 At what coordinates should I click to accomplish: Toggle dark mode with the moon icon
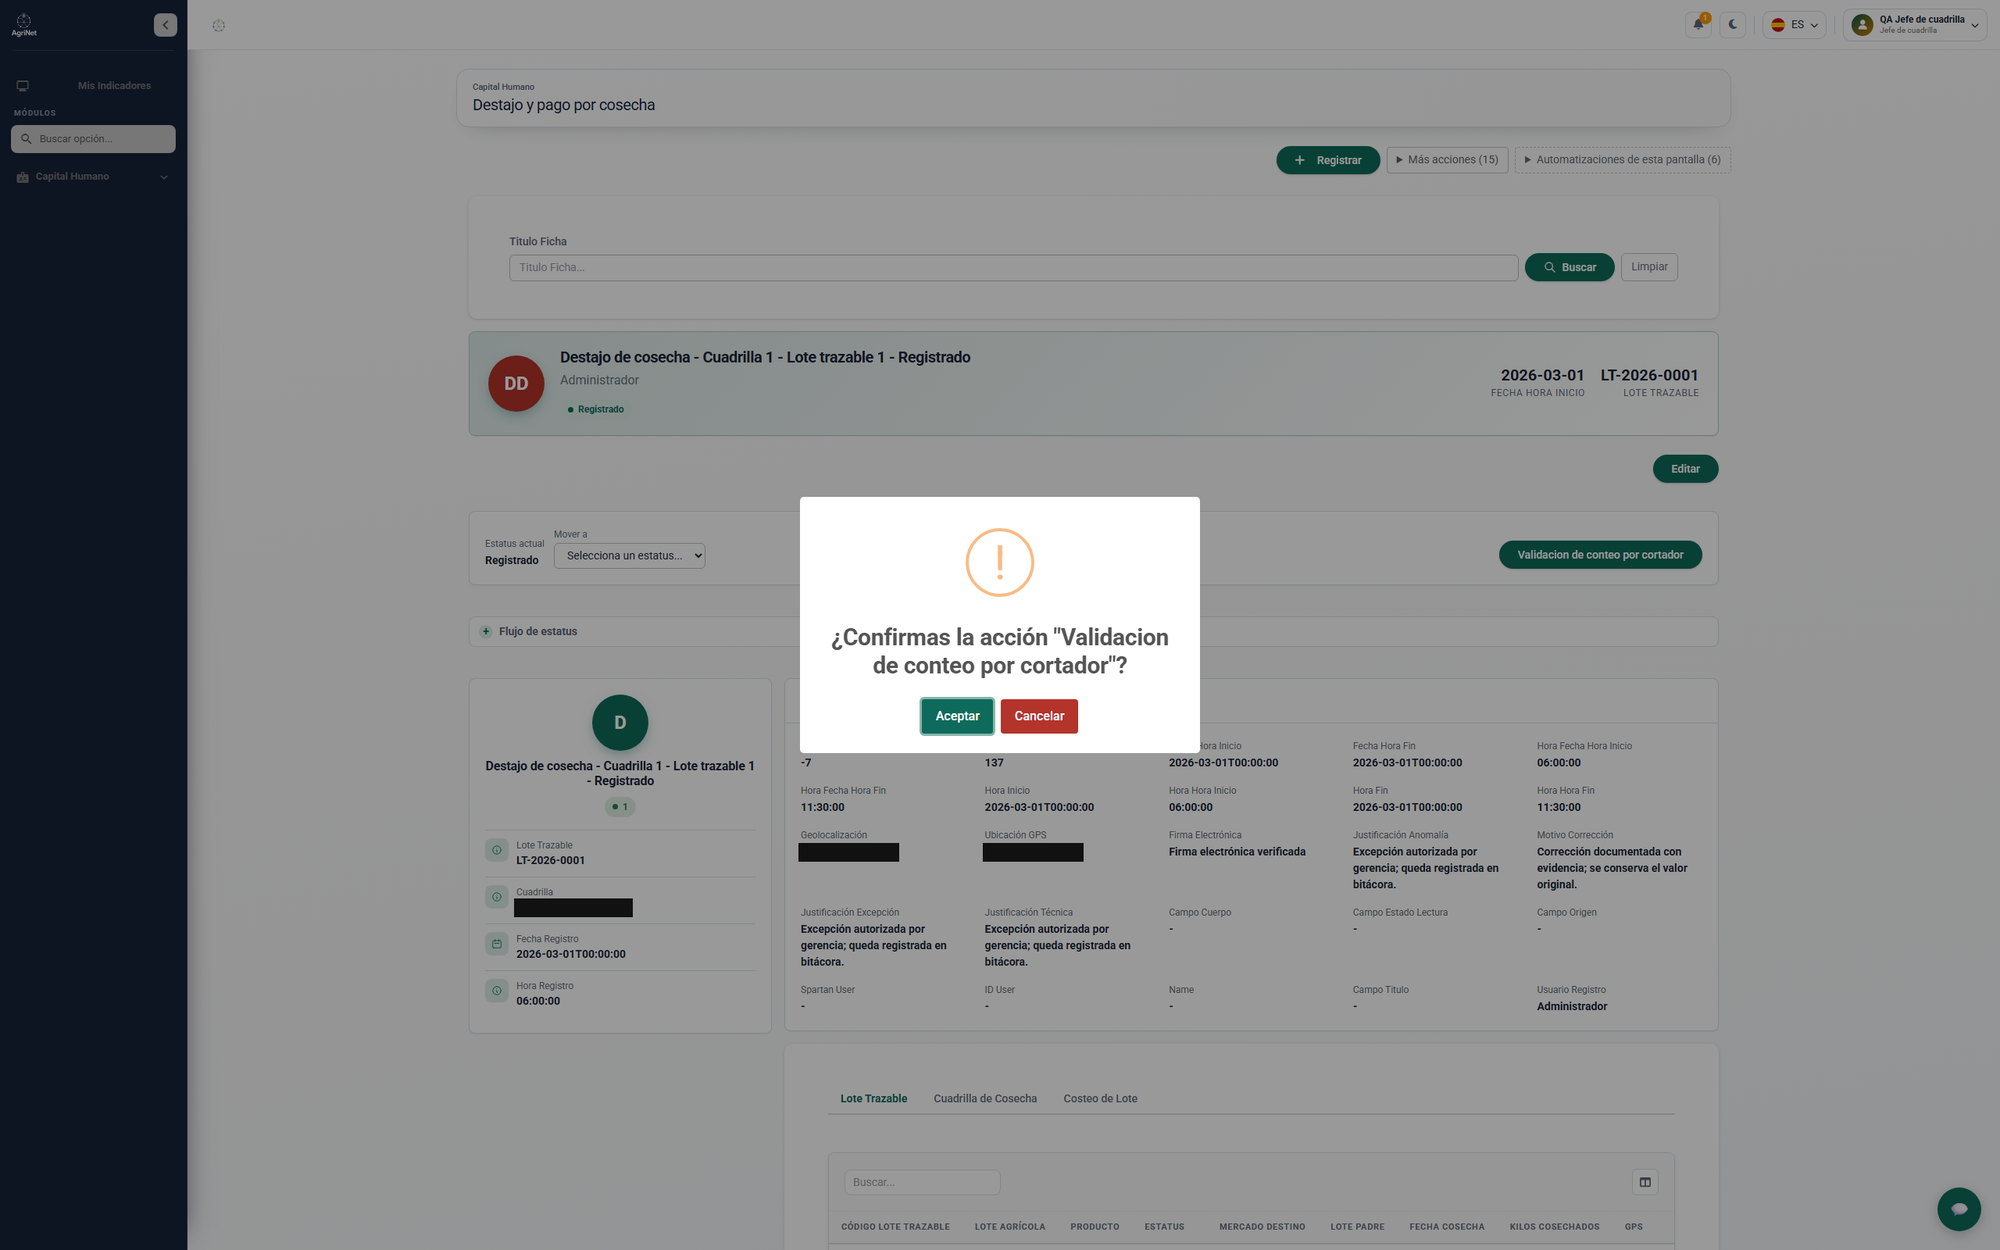tap(1733, 25)
